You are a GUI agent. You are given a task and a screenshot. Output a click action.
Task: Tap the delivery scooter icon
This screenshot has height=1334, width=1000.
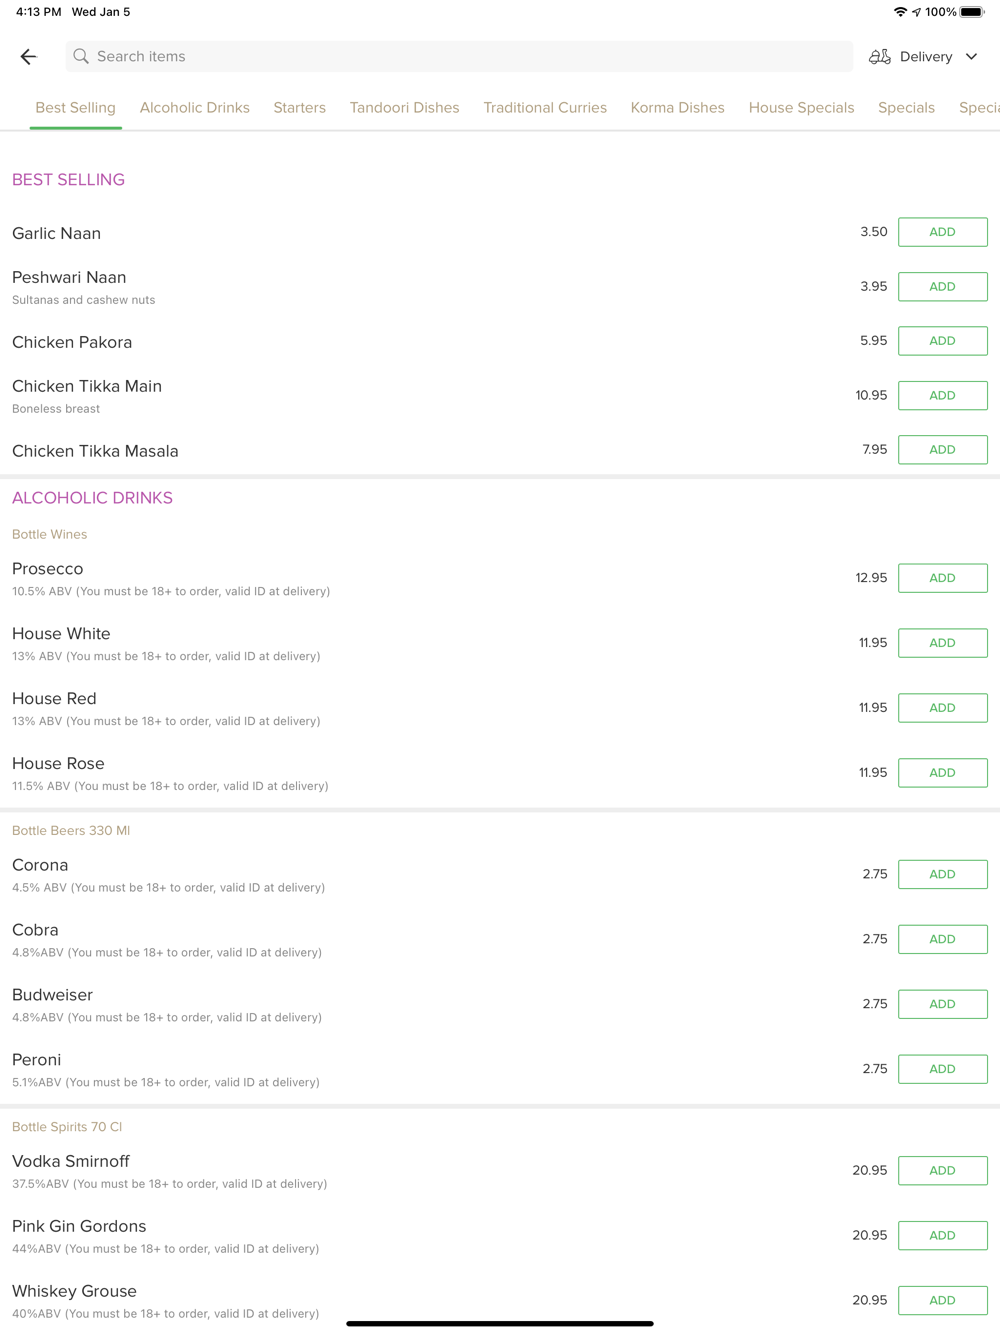click(880, 57)
